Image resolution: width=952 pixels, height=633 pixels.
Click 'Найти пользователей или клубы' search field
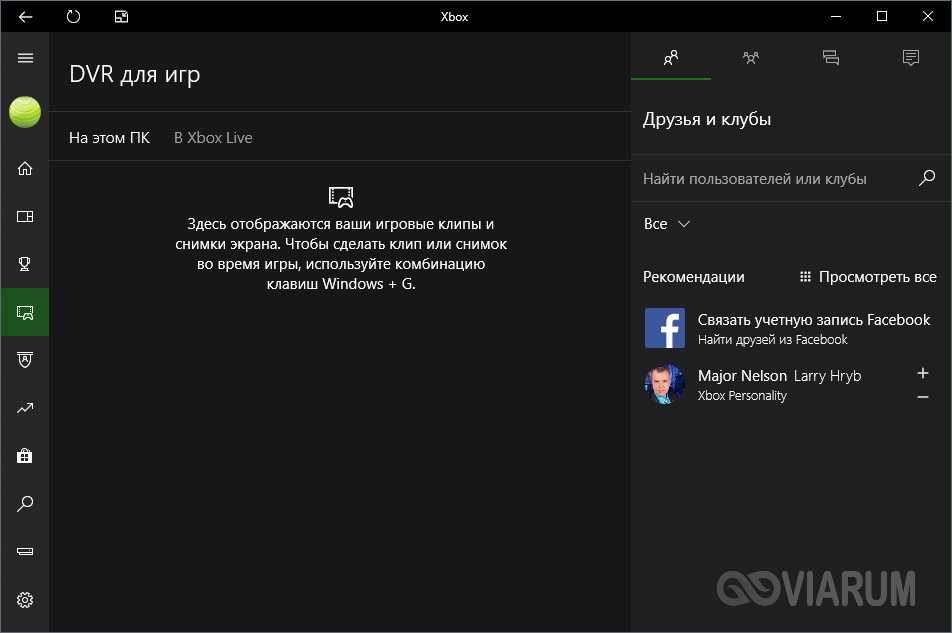tap(775, 179)
